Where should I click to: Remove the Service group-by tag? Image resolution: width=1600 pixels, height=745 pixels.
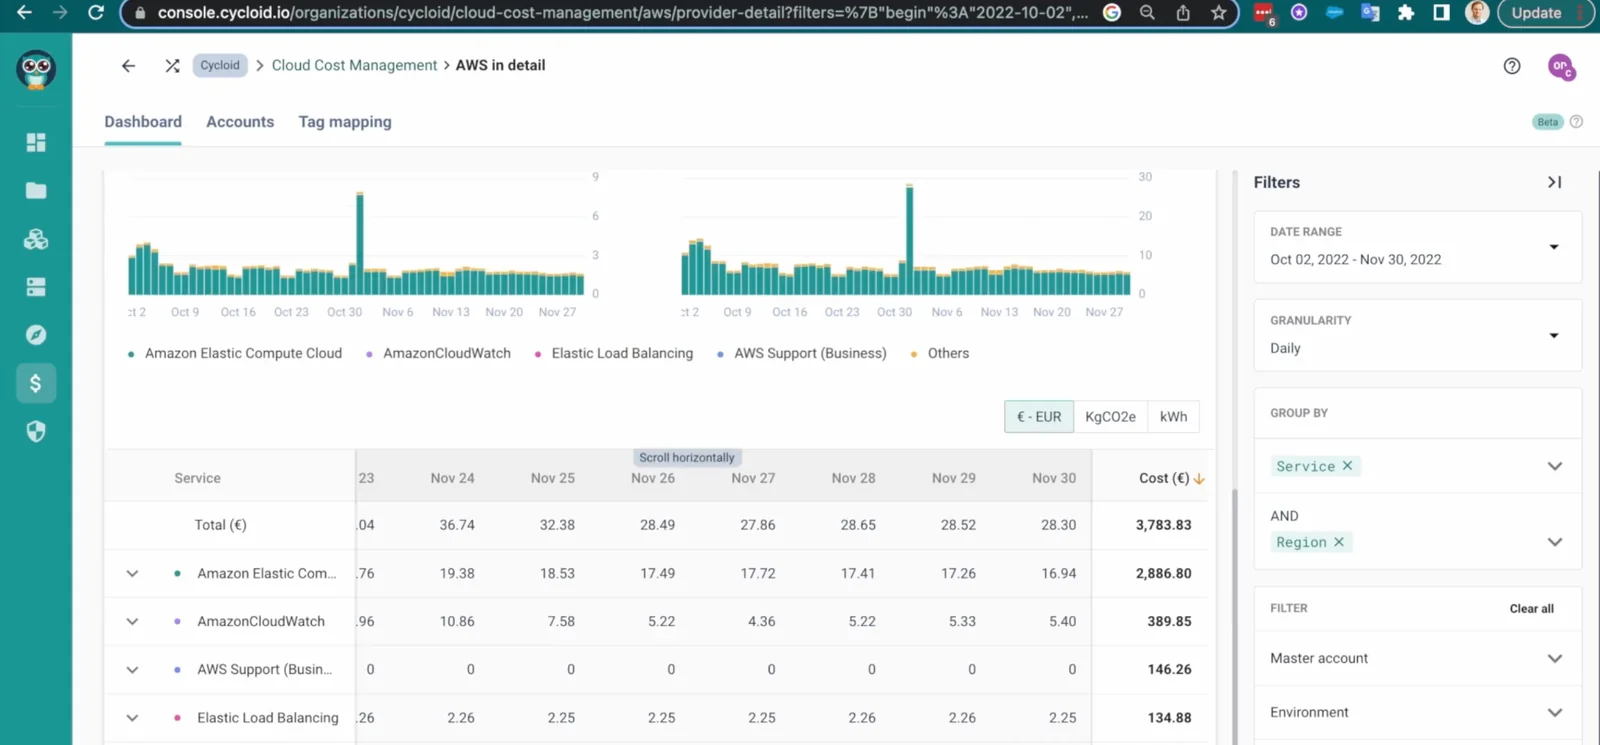pos(1347,466)
